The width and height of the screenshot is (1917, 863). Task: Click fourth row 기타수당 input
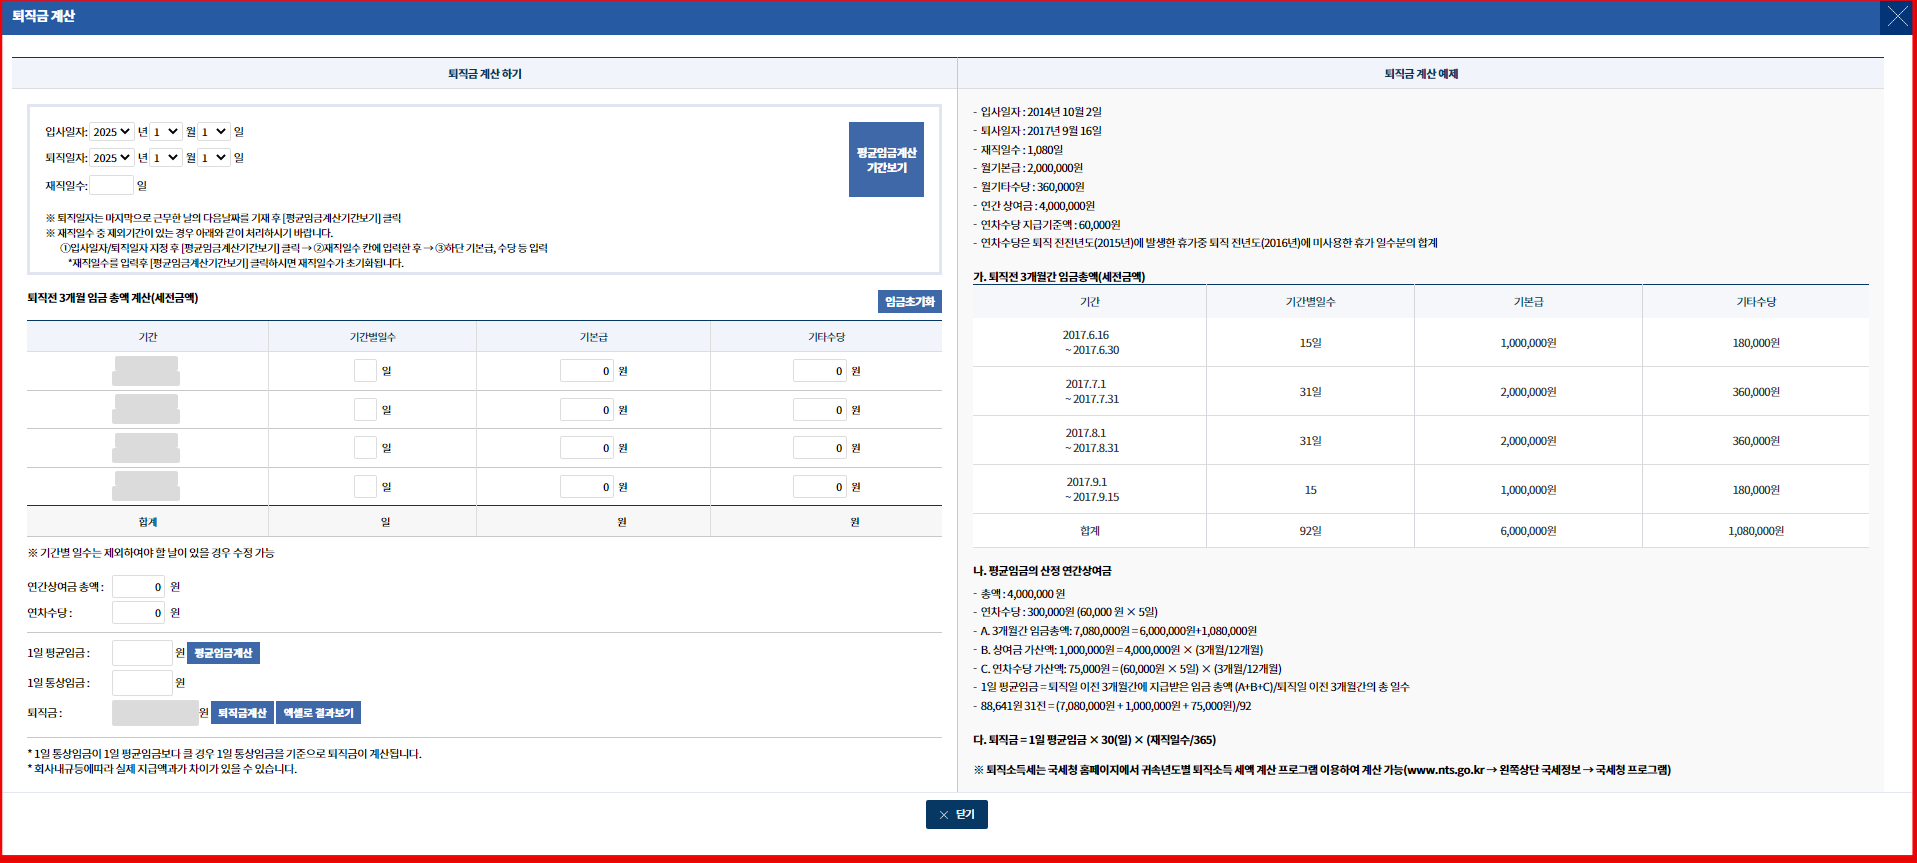point(820,487)
